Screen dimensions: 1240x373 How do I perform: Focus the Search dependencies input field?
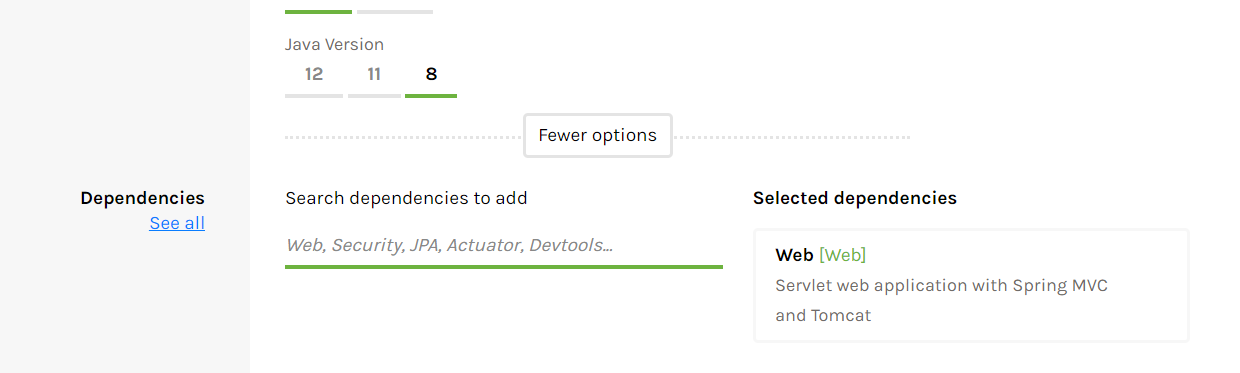pyautogui.click(x=504, y=245)
